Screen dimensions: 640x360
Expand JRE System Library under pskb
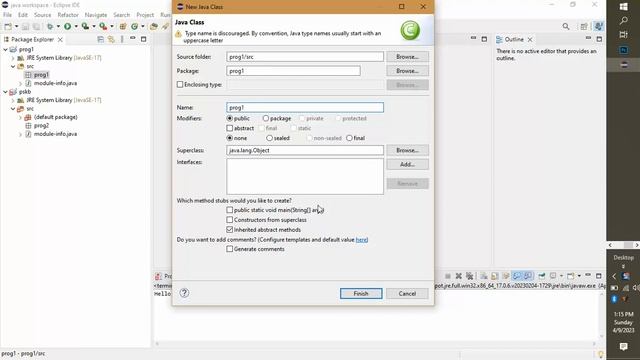point(13,100)
